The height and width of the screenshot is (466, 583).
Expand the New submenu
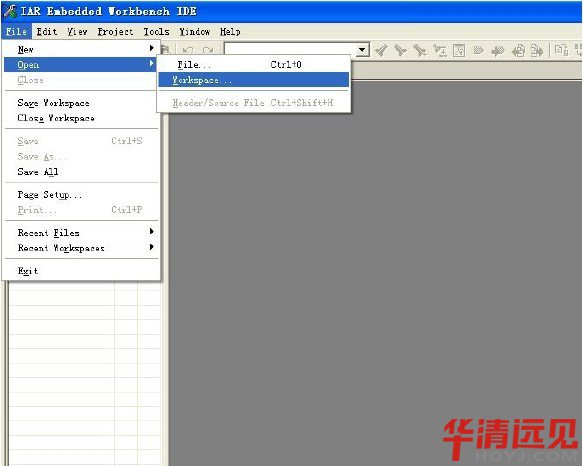81,49
